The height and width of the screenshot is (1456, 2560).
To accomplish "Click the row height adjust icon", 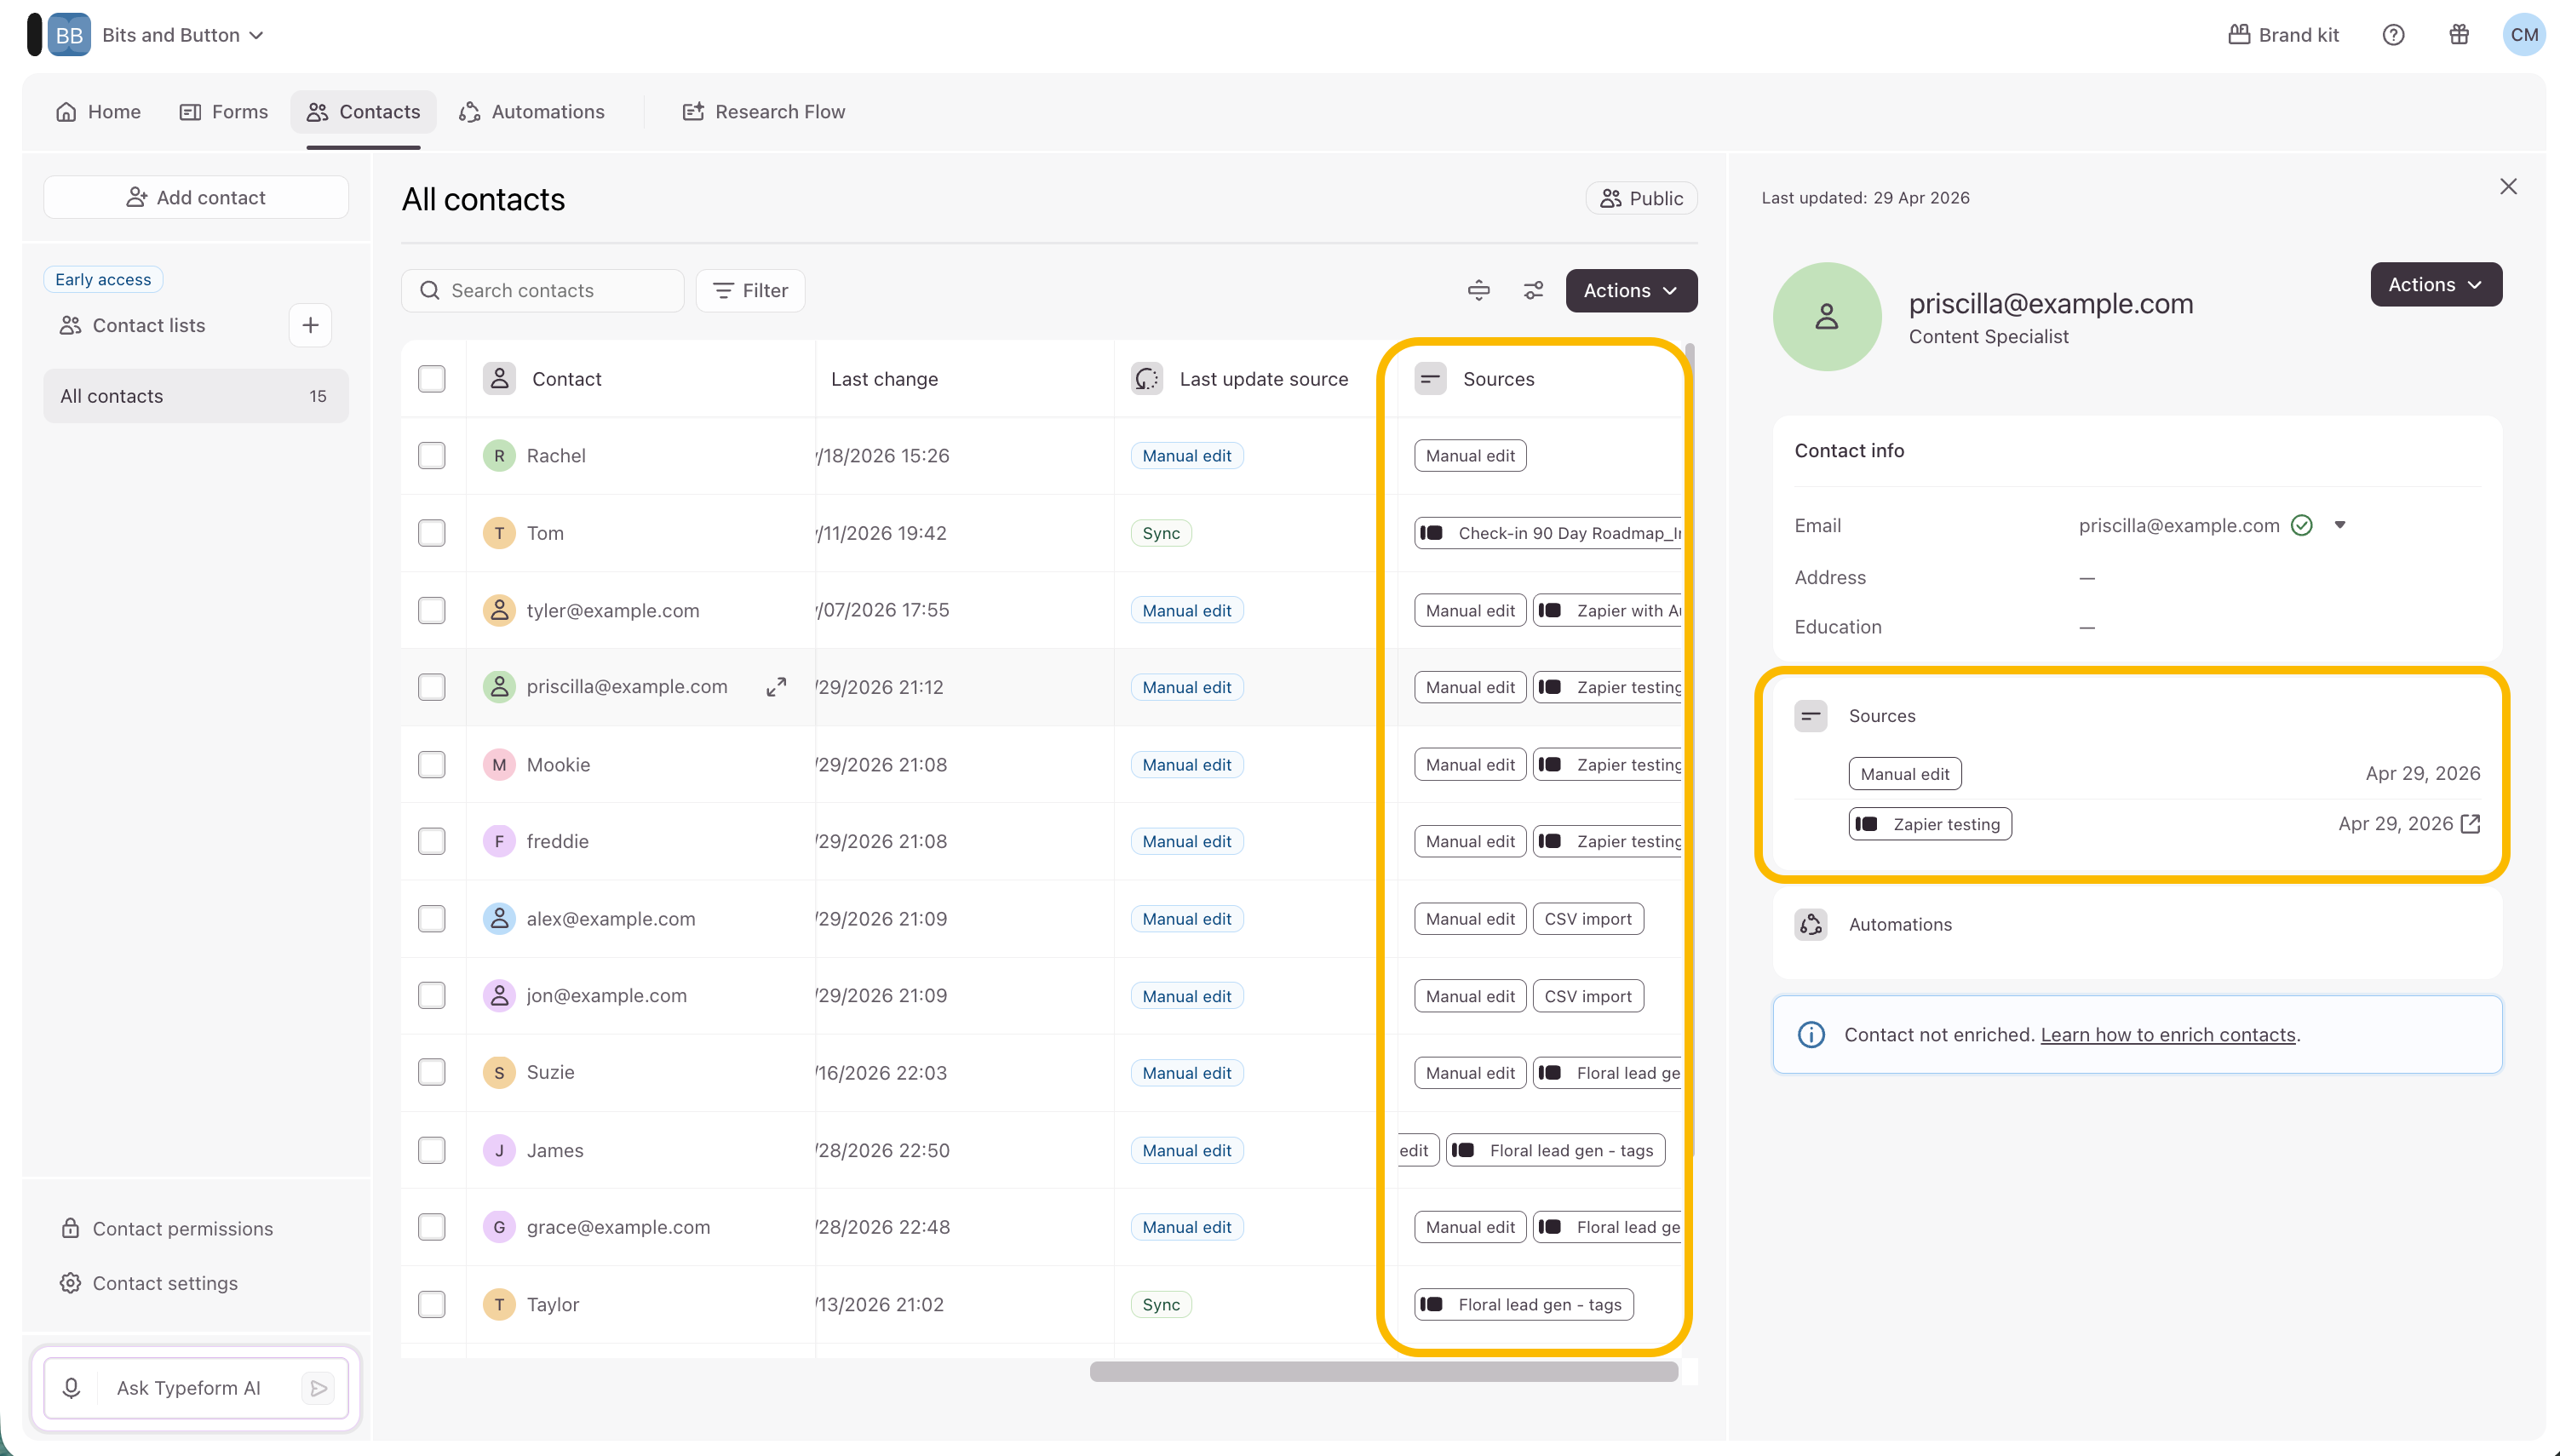I will (1479, 291).
